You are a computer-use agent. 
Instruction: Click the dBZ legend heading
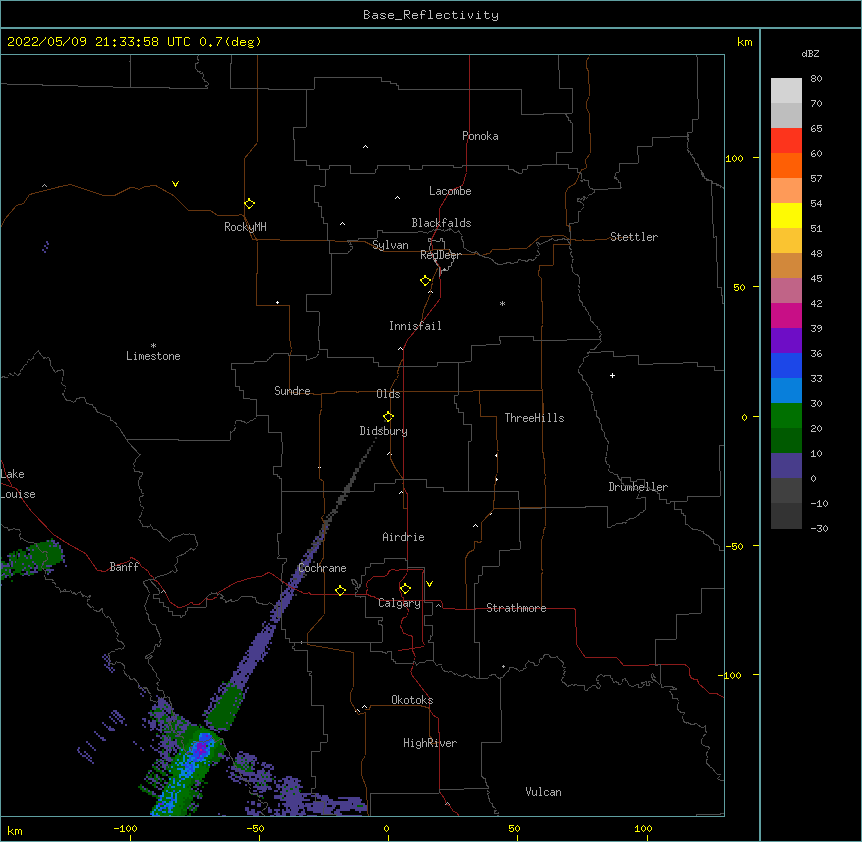pos(810,53)
